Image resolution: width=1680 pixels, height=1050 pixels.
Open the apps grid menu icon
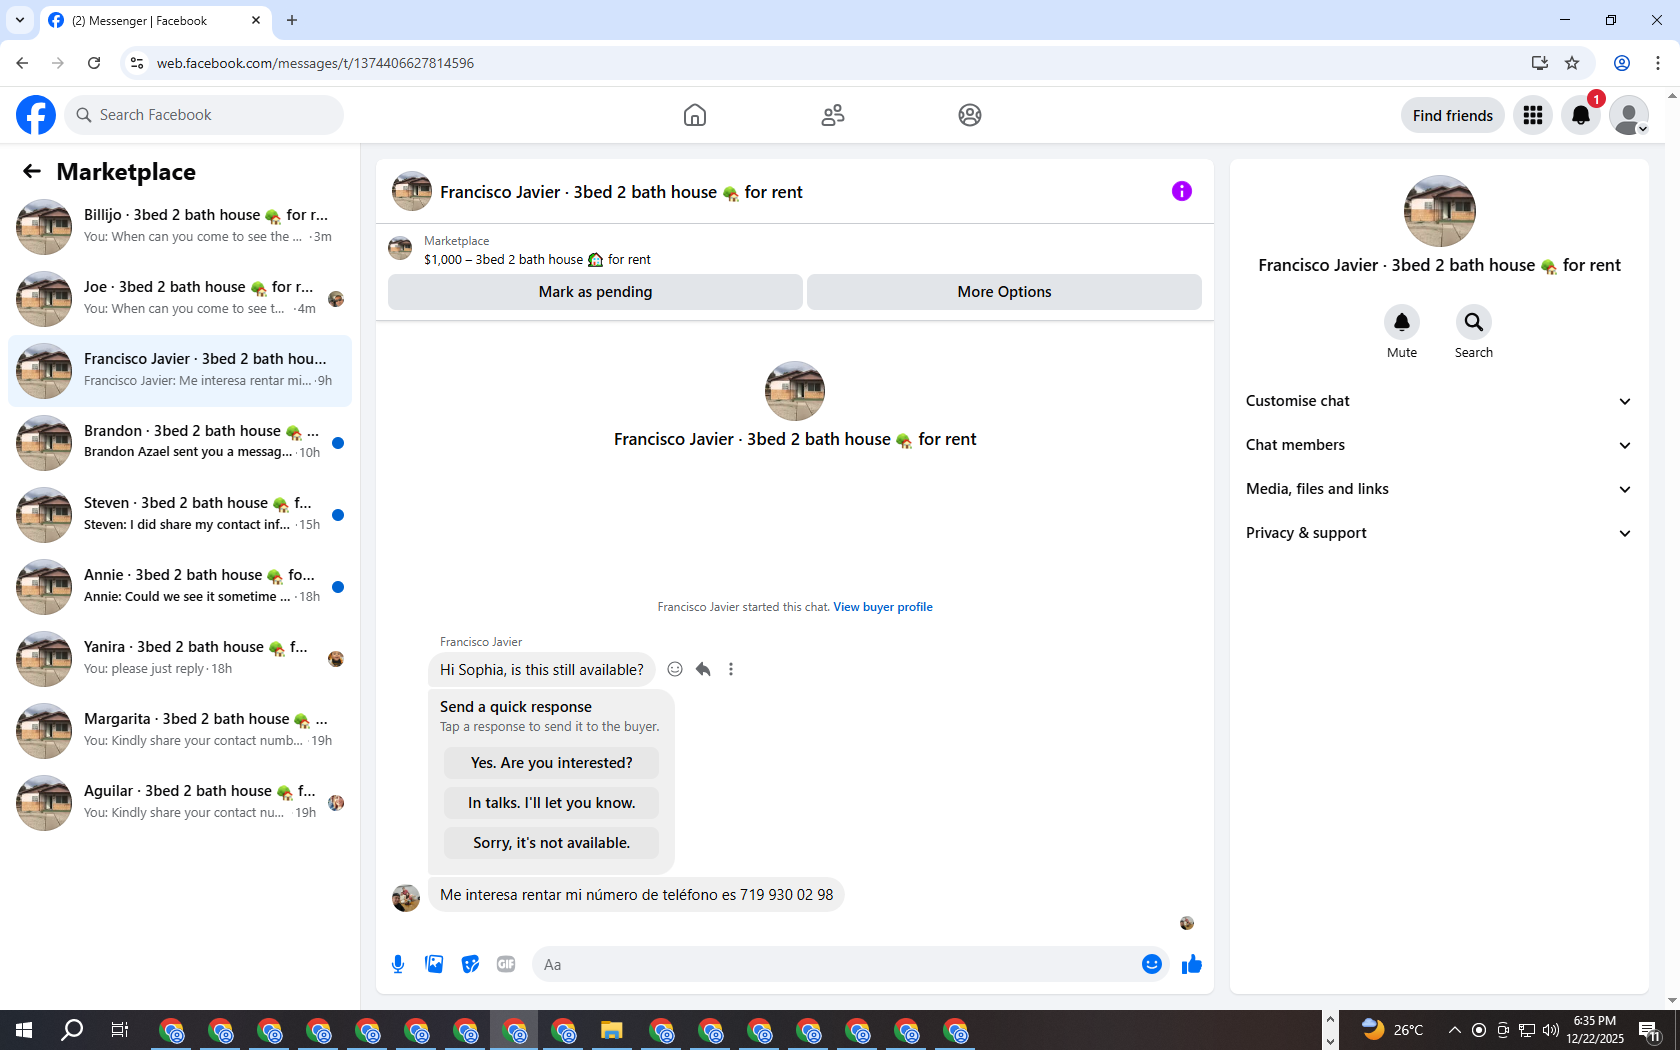[1533, 115]
